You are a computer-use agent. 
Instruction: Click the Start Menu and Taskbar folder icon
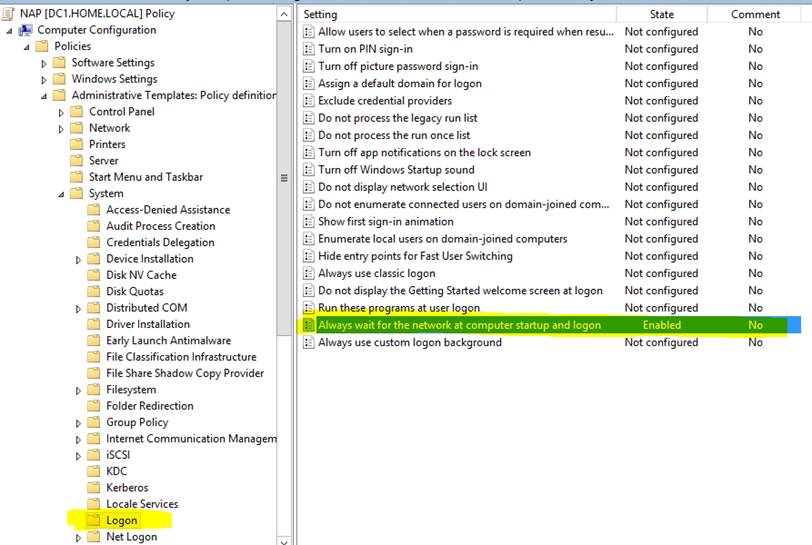77,177
